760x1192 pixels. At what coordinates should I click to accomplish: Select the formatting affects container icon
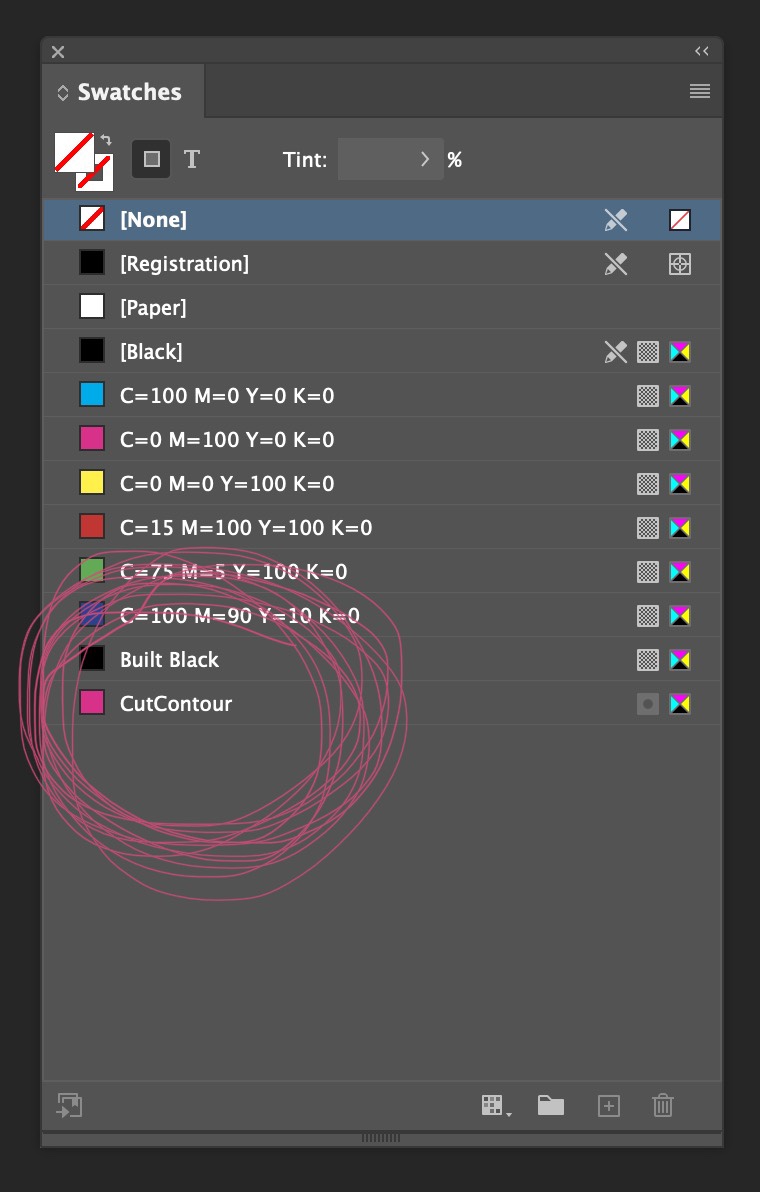coord(151,159)
